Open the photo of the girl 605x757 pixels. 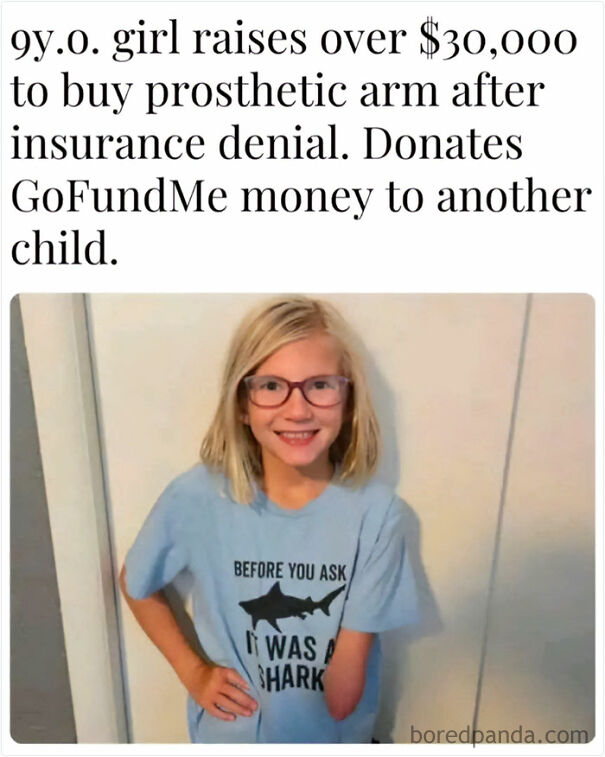pyautogui.click(x=303, y=518)
